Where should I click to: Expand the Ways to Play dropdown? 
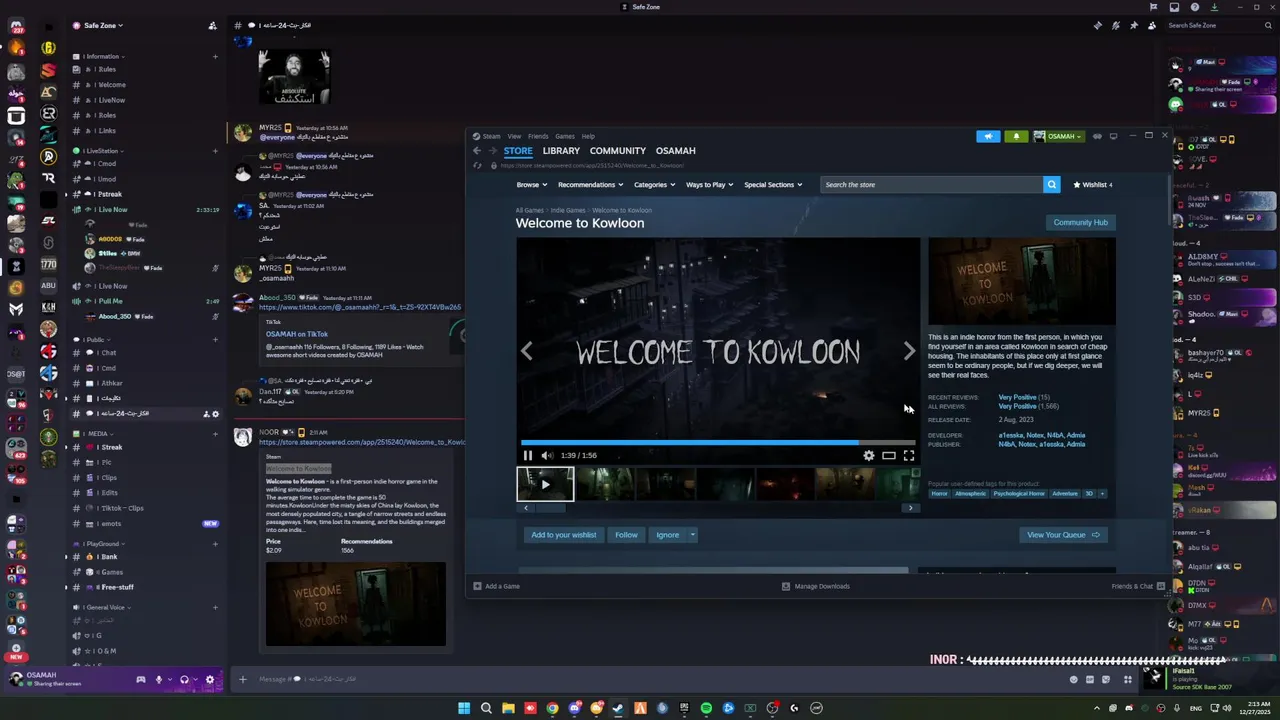(x=710, y=185)
